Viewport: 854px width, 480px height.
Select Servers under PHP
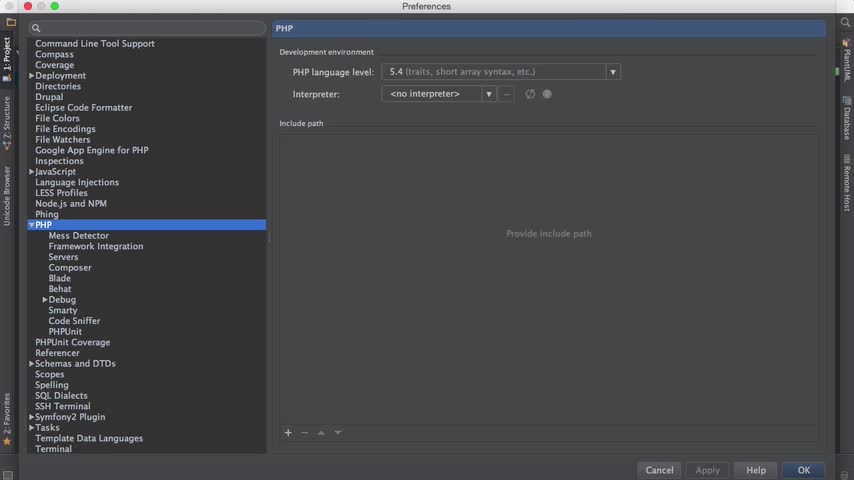63,257
